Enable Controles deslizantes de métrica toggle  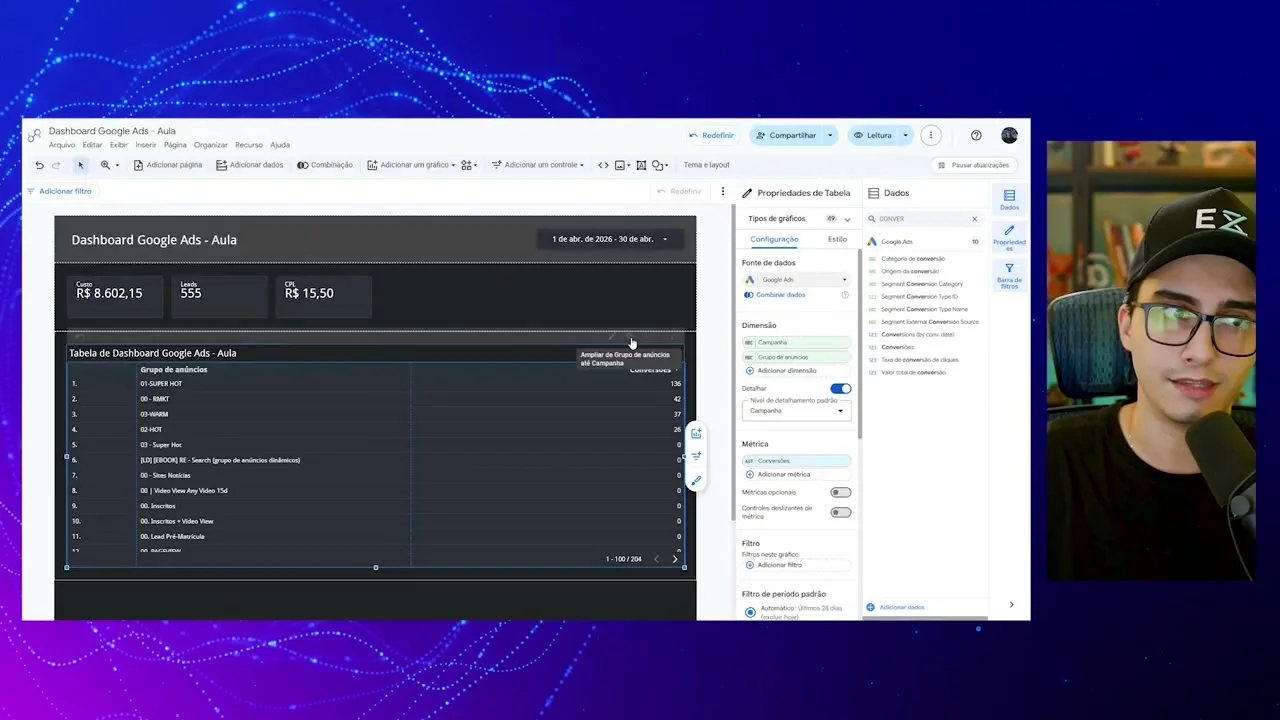[841, 512]
